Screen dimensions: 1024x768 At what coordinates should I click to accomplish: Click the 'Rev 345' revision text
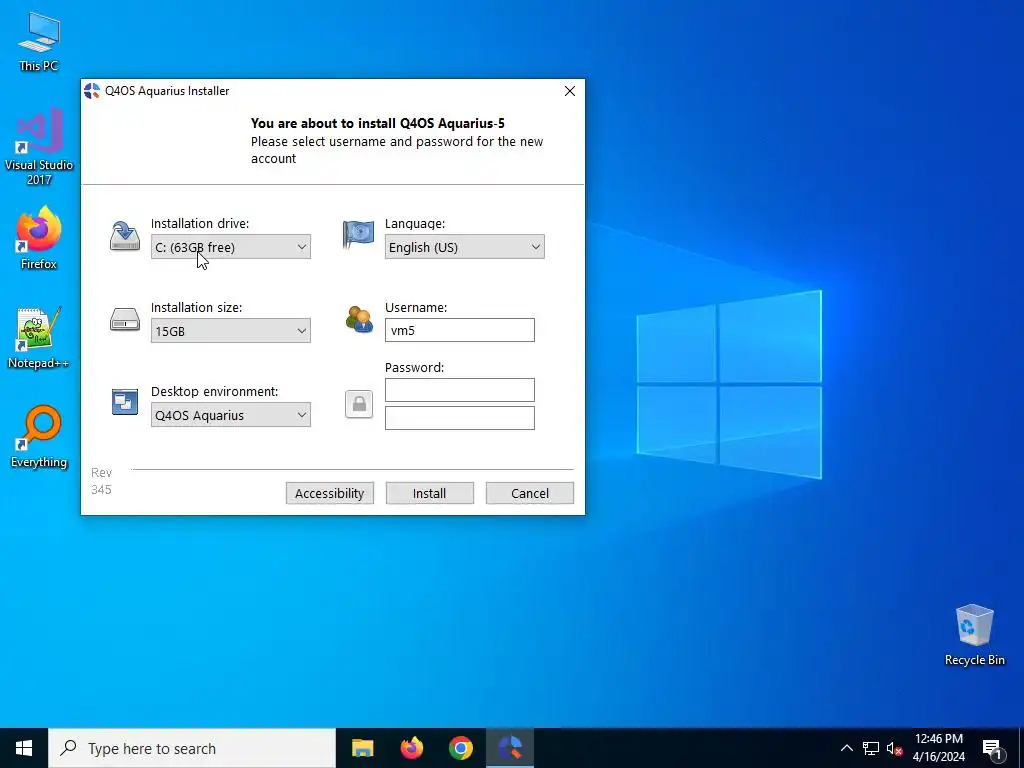101,481
